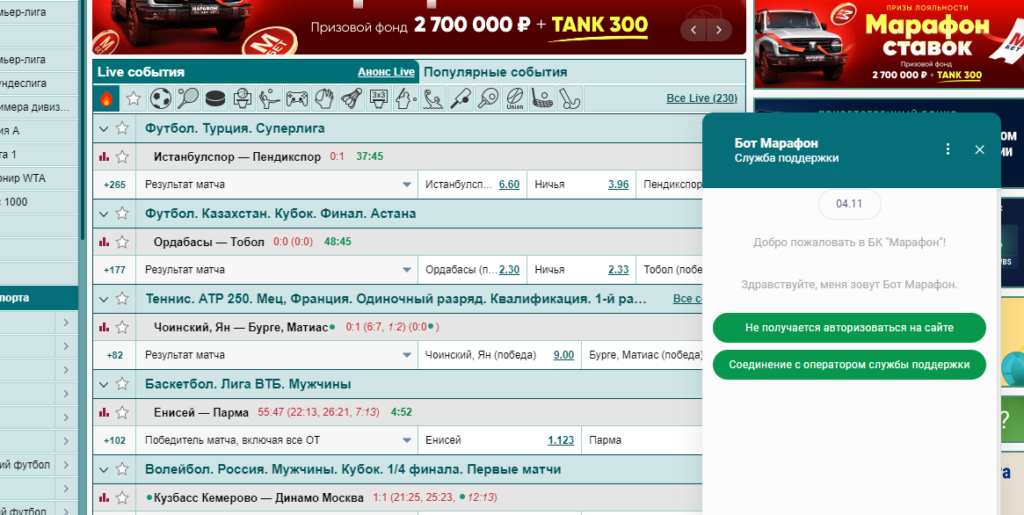Image resolution: width=1024 pixels, height=515 pixels.
Task: Go to previous banner slide arrow
Action: click(x=694, y=29)
